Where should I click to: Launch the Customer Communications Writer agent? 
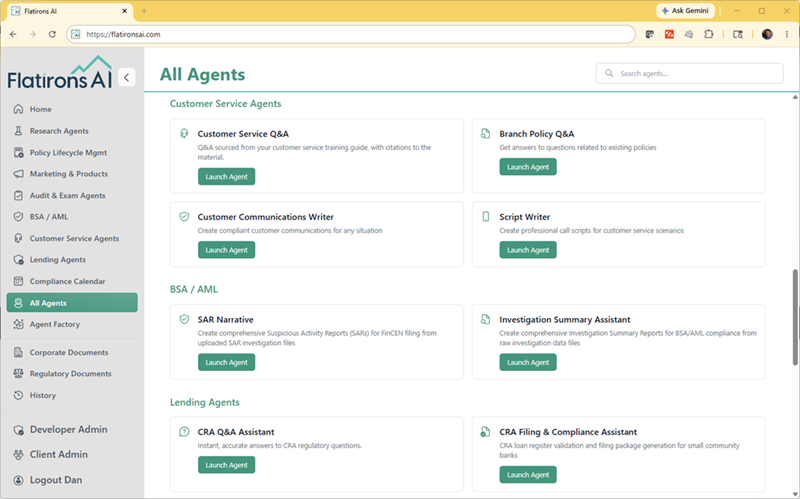click(x=227, y=250)
